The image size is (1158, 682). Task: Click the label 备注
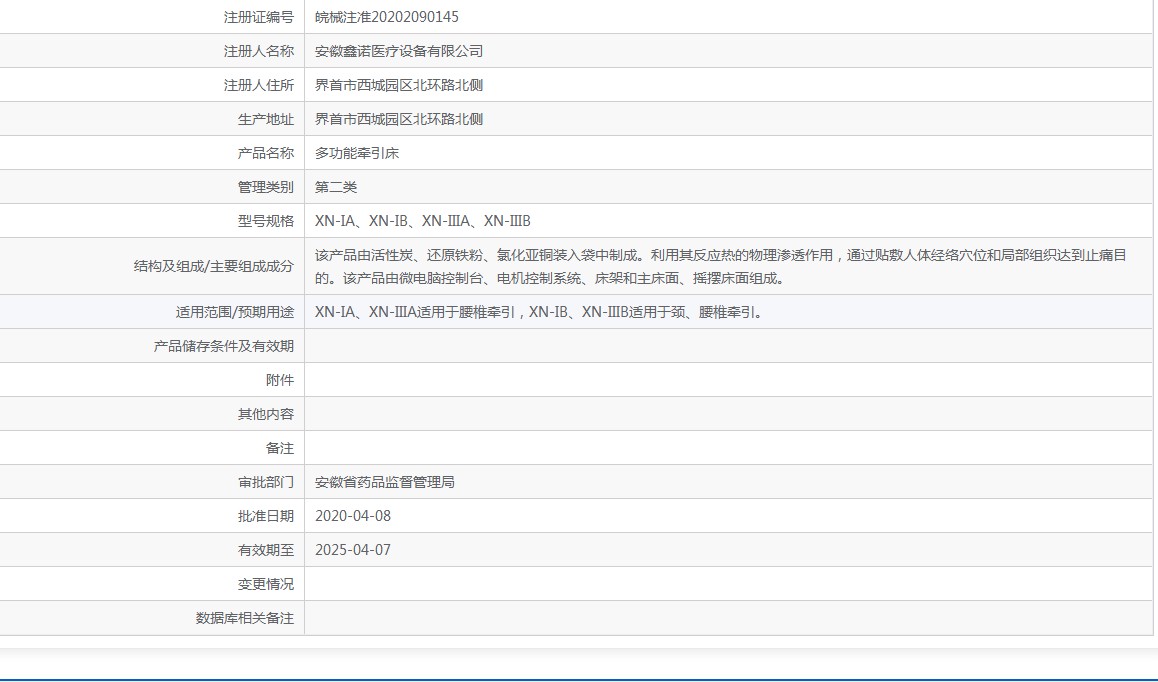(x=280, y=448)
